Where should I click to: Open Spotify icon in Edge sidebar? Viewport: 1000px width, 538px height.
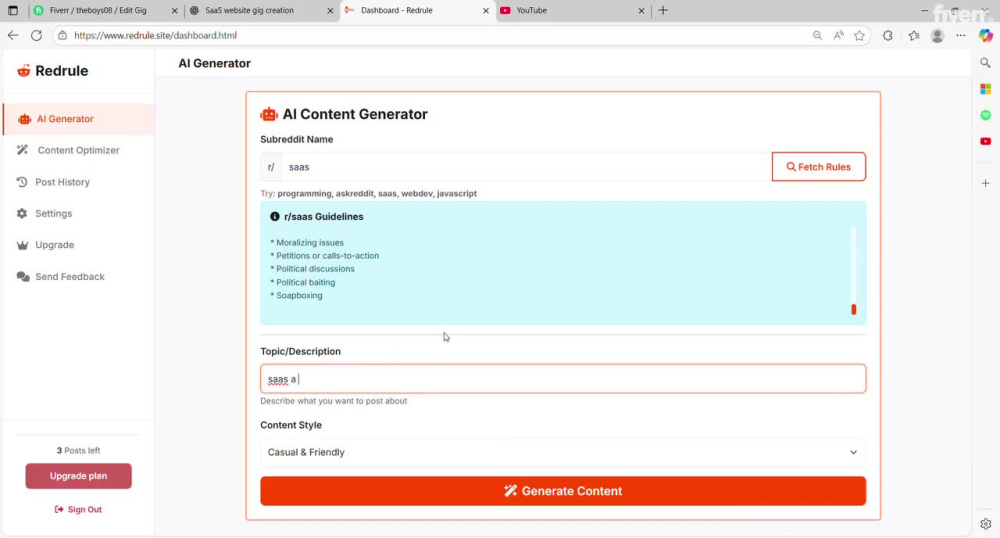985,115
